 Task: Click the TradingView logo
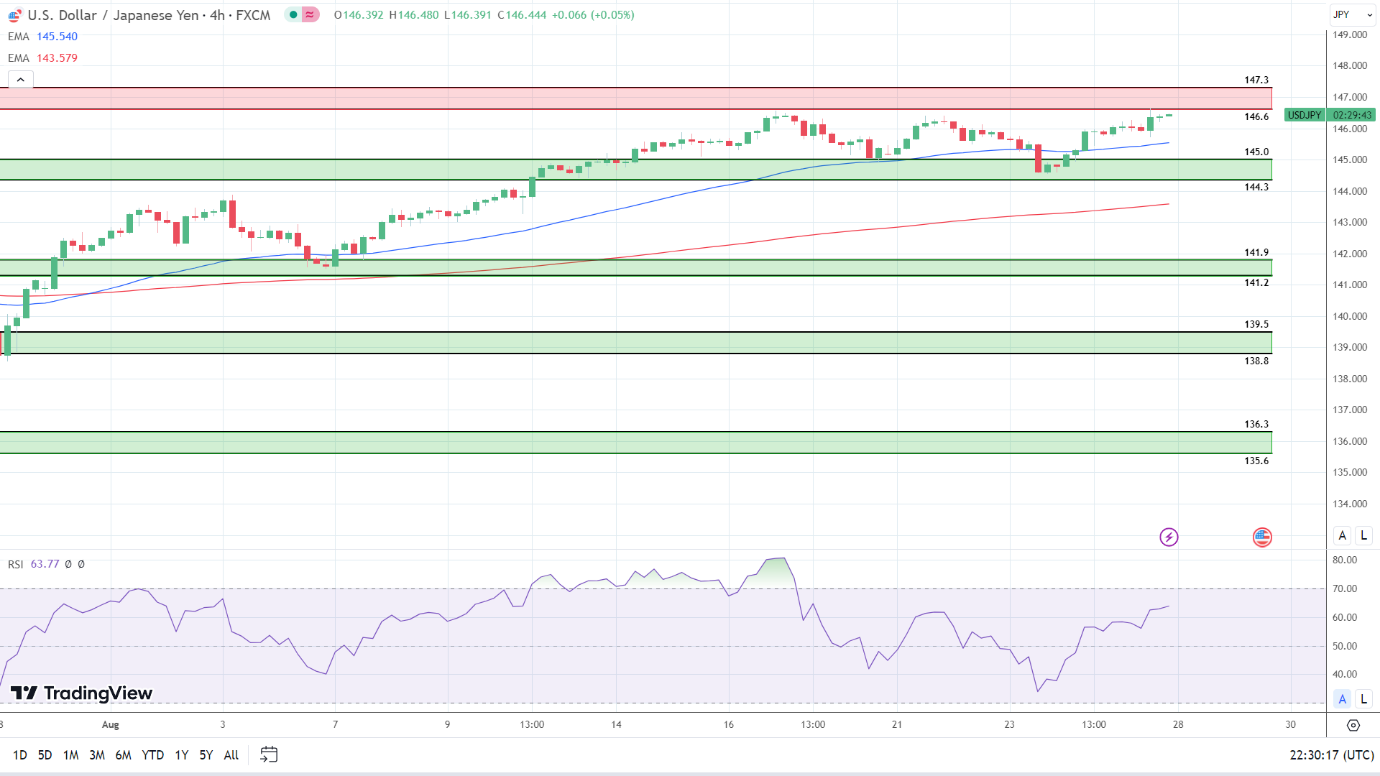(82, 693)
